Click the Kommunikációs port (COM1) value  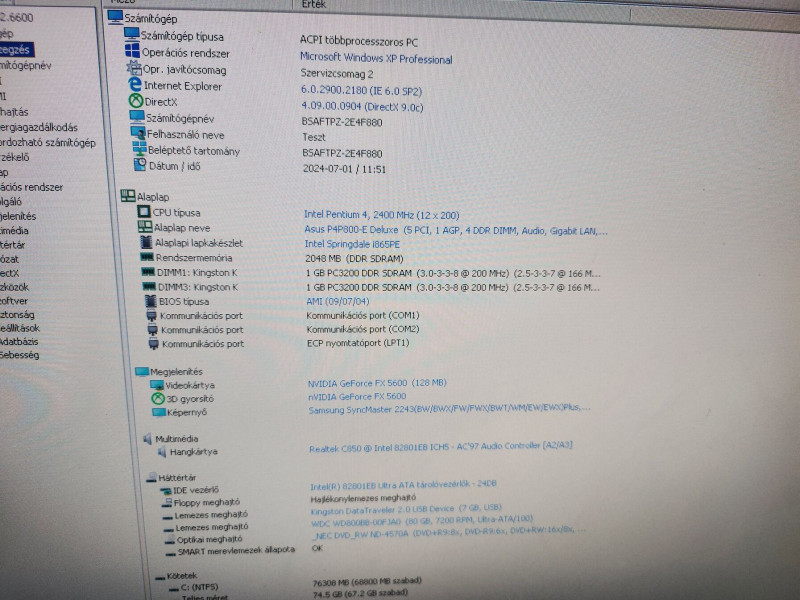(363, 315)
